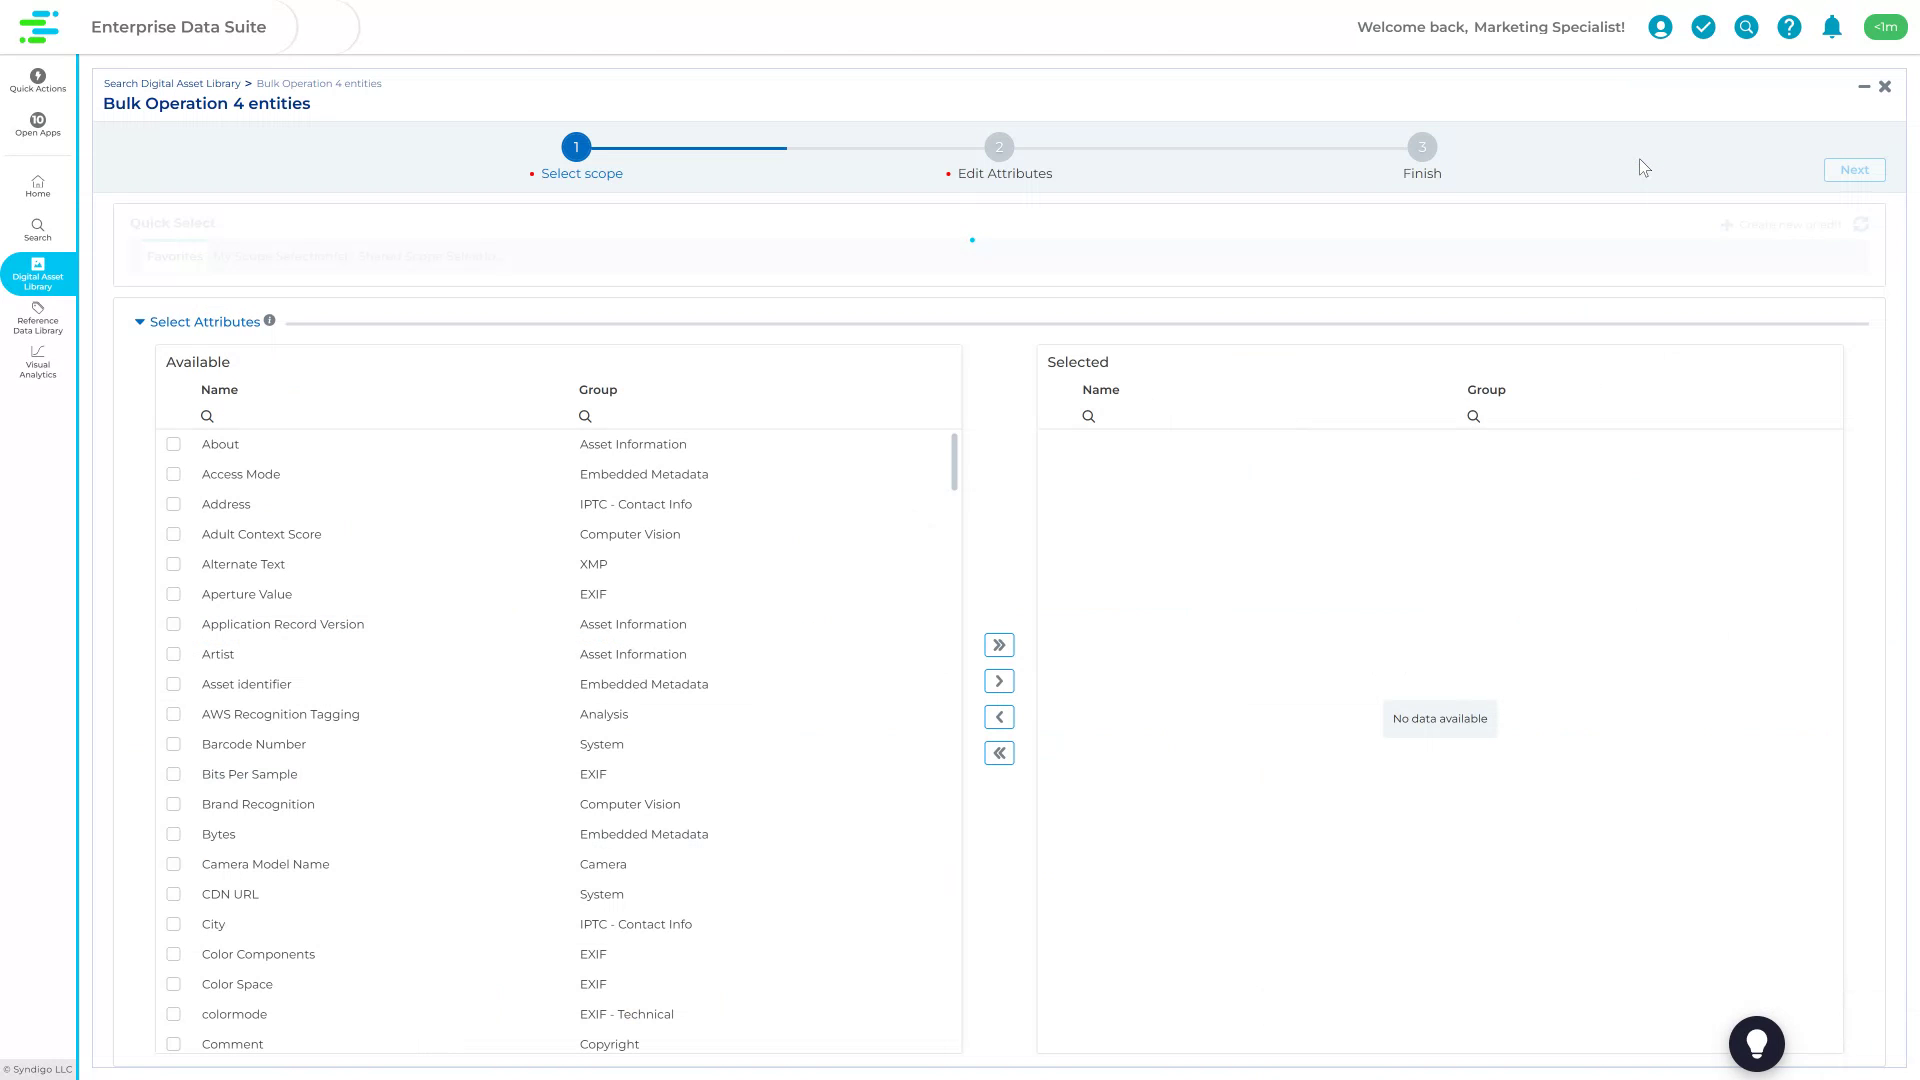Click the Next button
This screenshot has height=1080, width=1920.
[1854, 169]
